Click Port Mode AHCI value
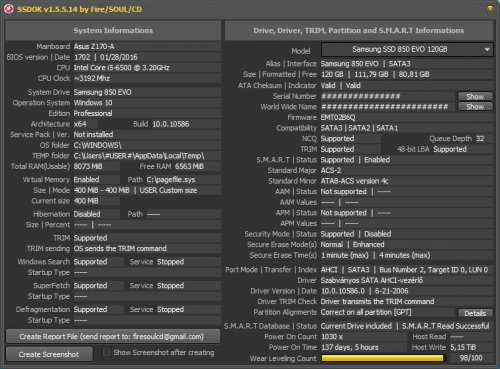 click(329, 270)
